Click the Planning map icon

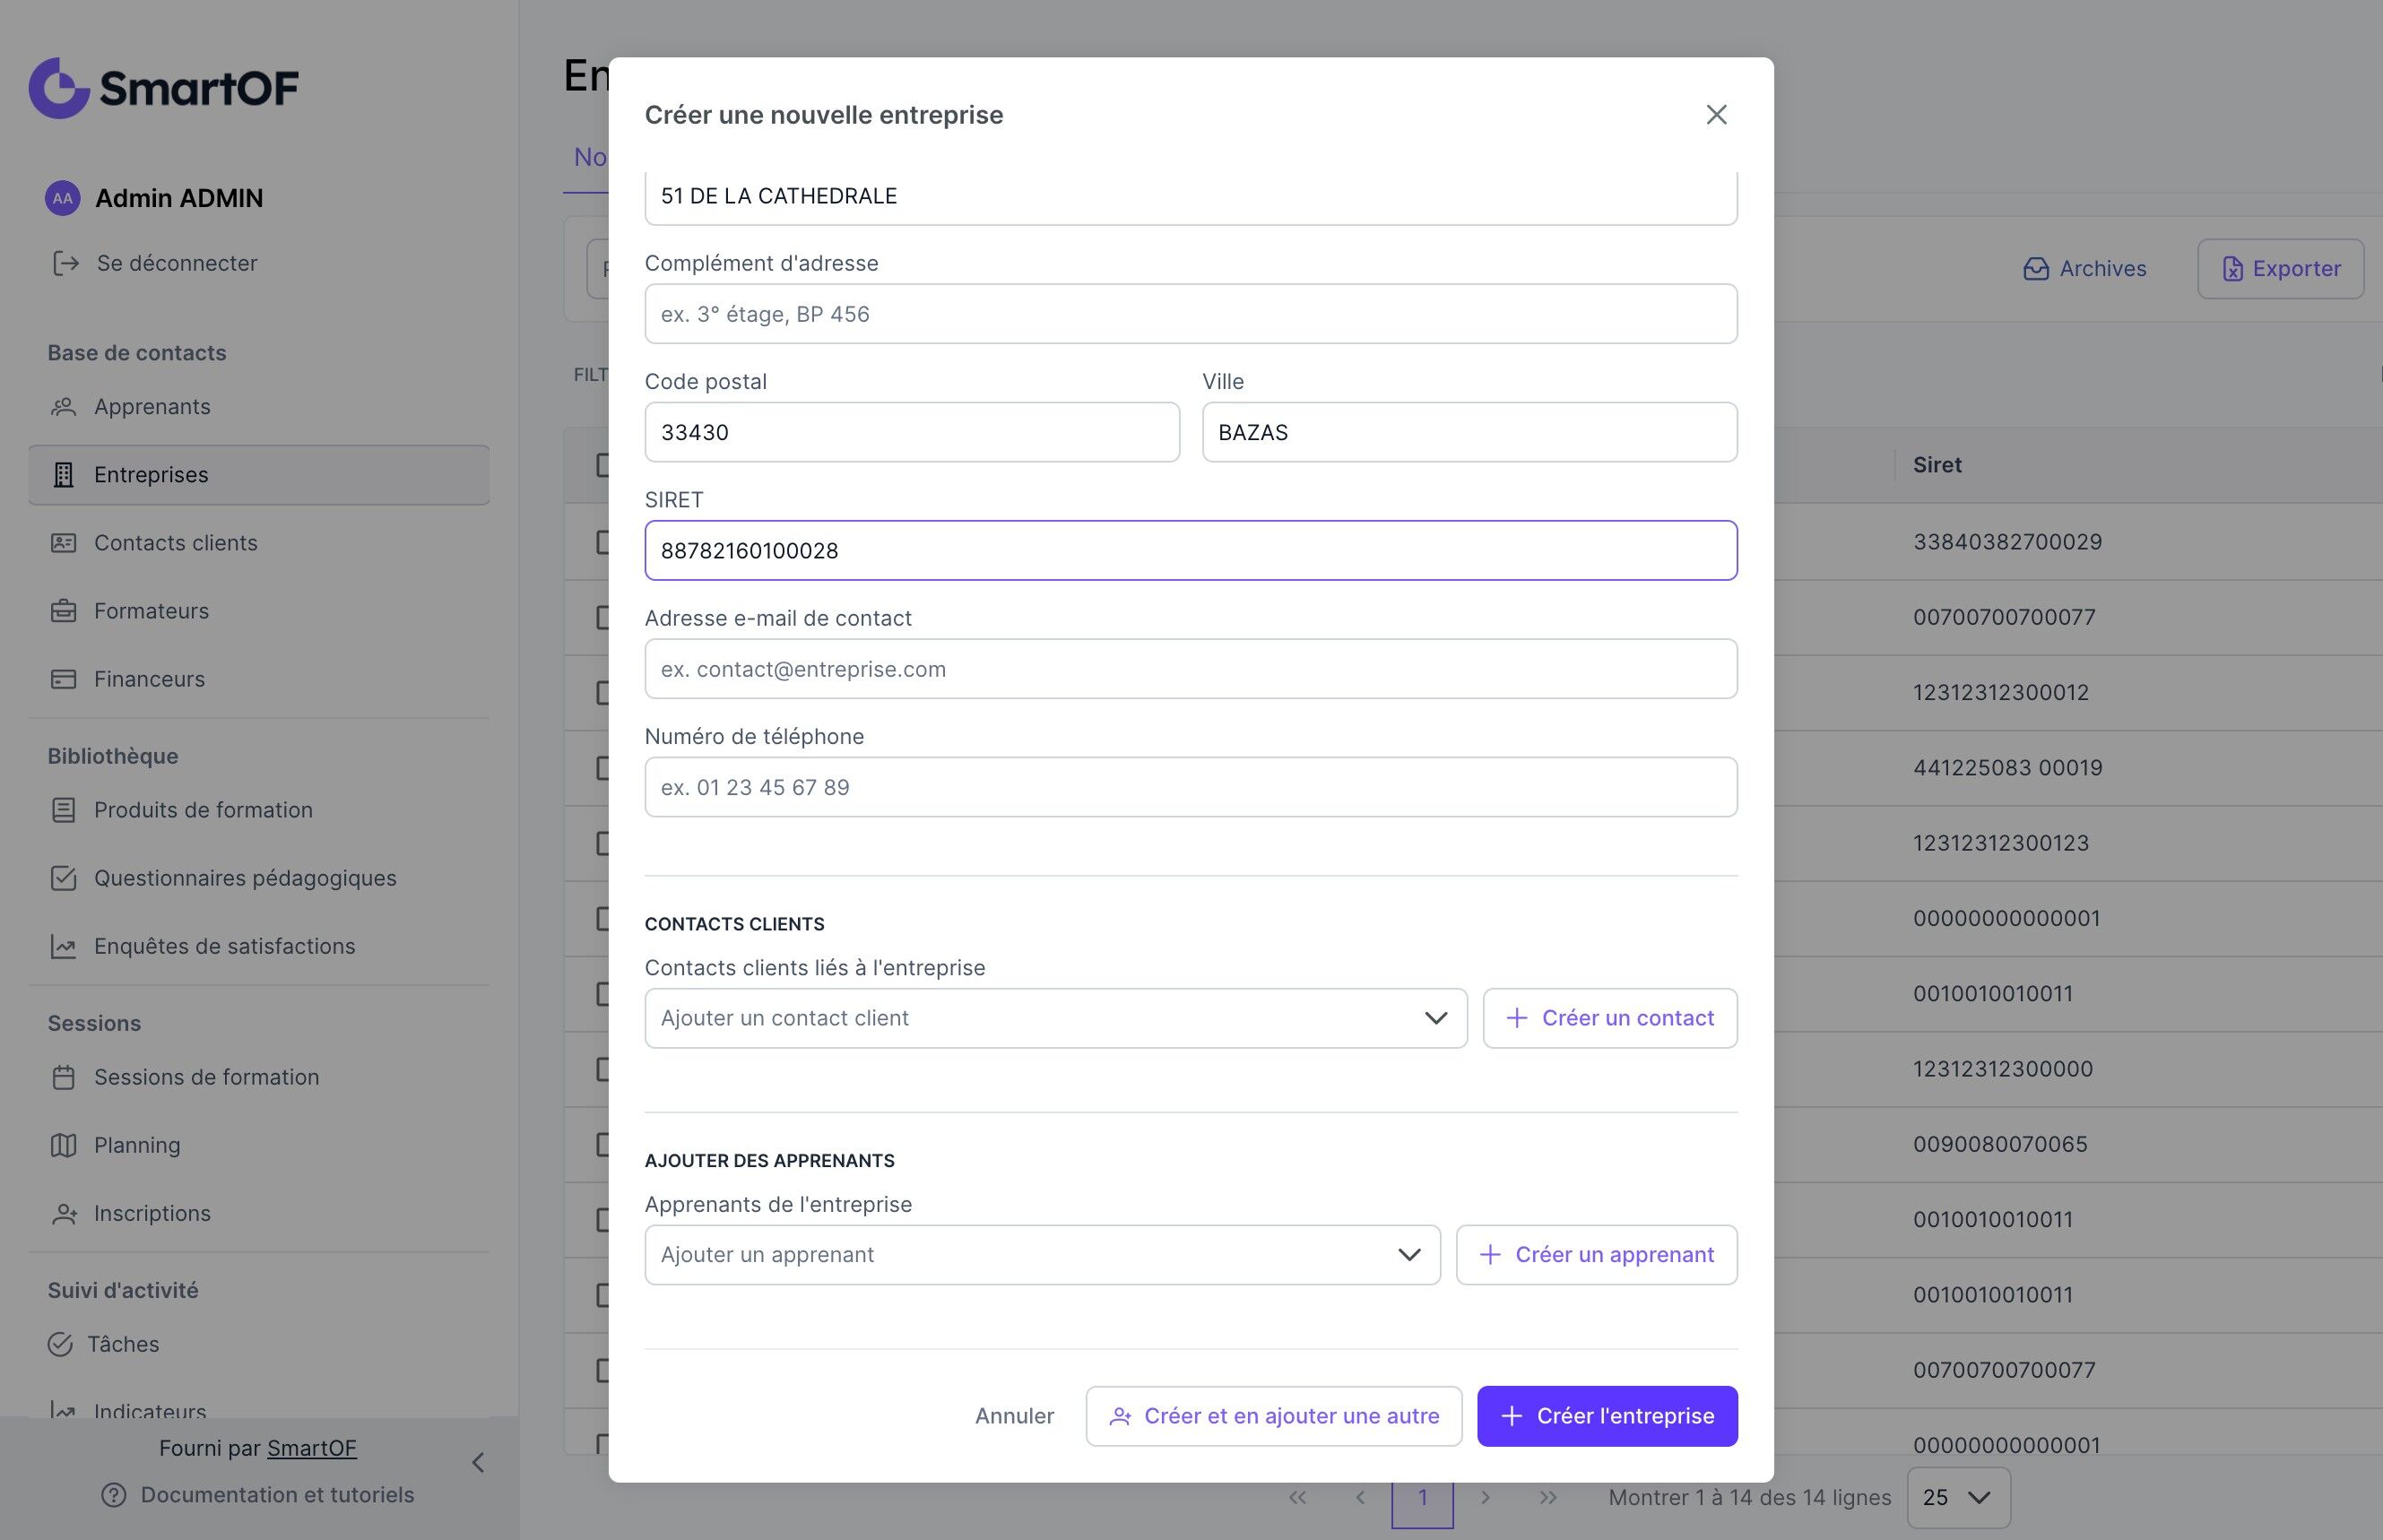(x=64, y=1145)
